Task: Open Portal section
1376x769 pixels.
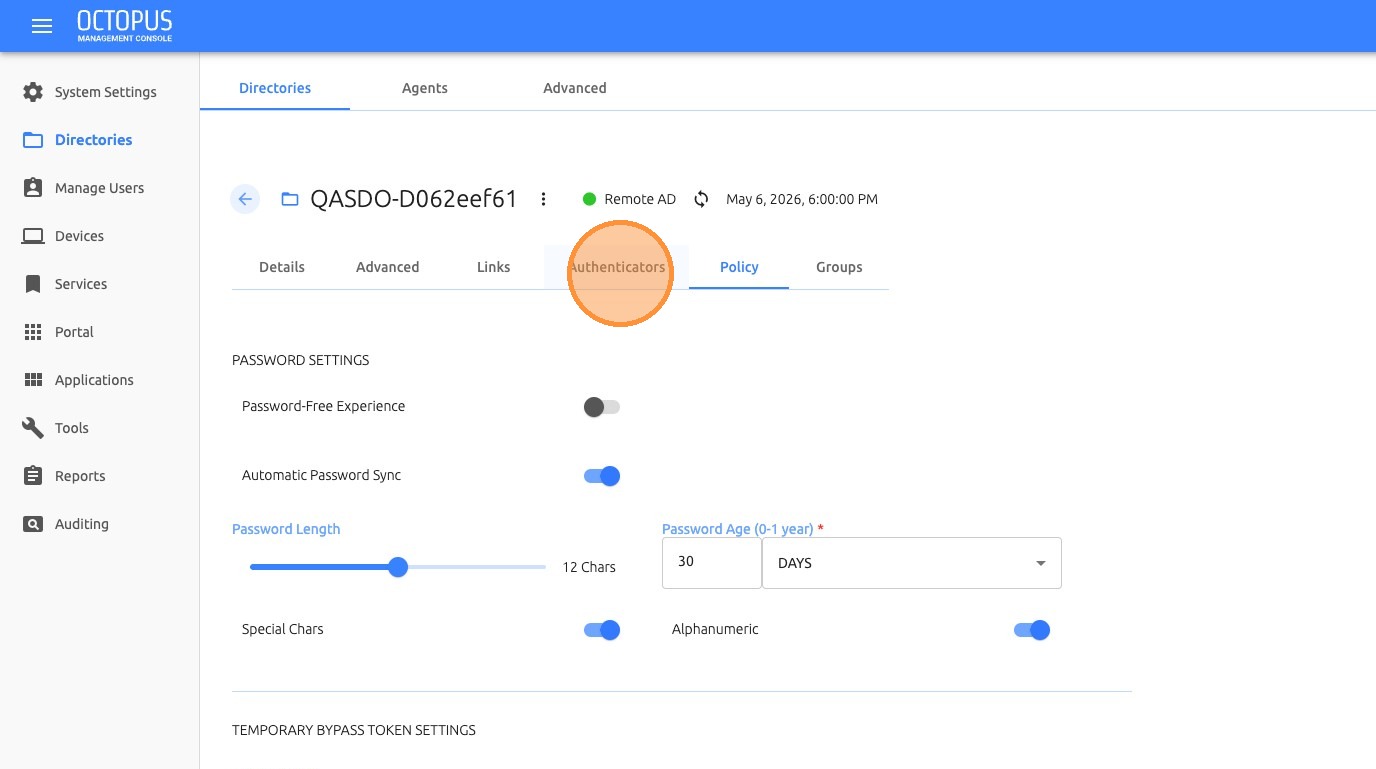Action: click(74, 332)
